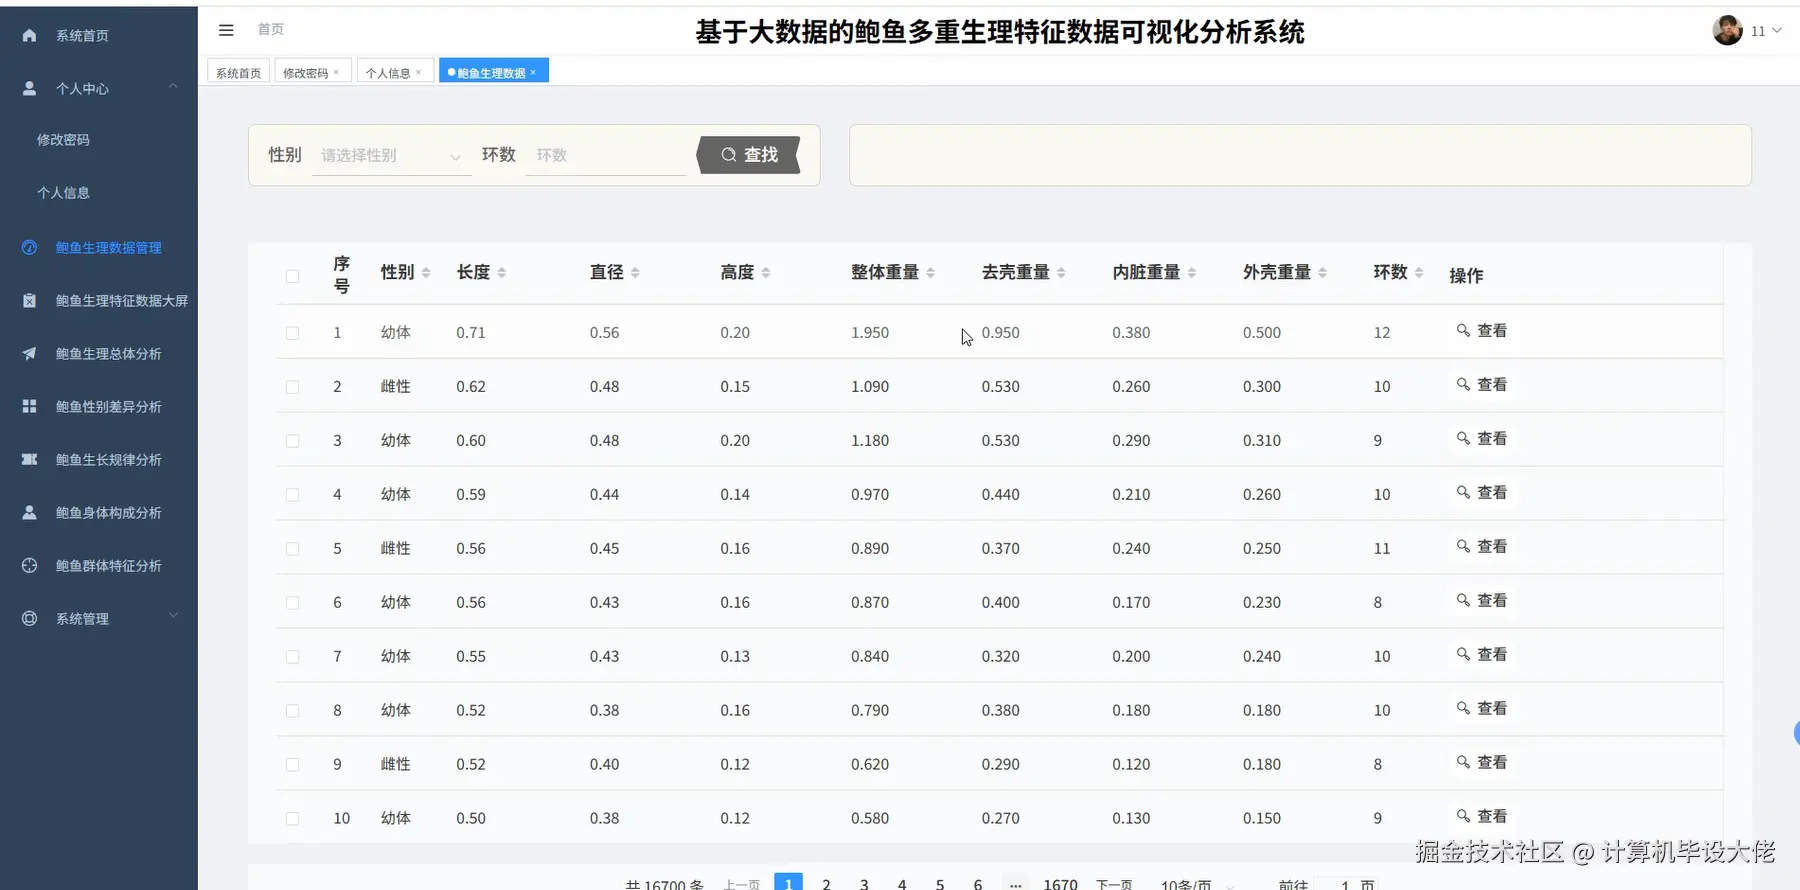
Task: Go to page 4 in pagination
Action: 902,884
